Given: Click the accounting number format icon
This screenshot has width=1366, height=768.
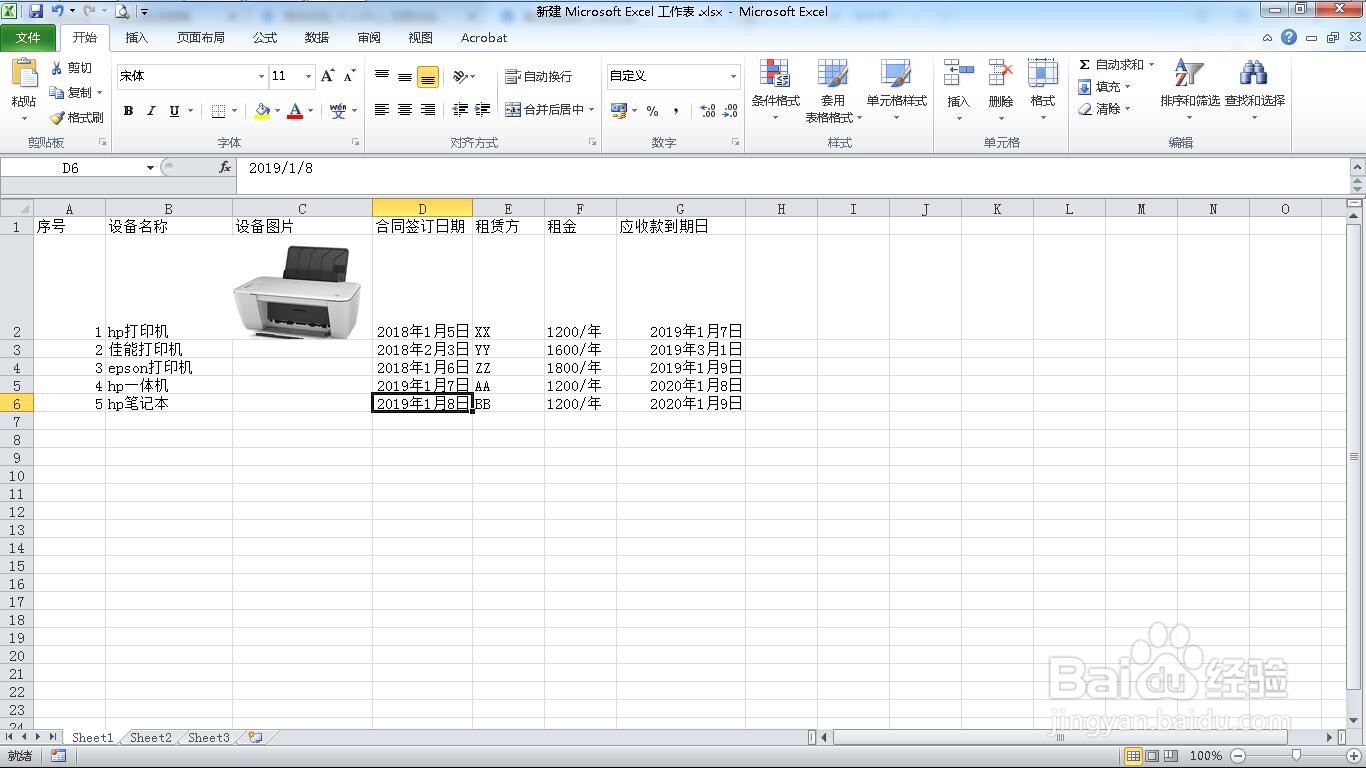Looking at the screenshot, I should [x=619, y=110].
